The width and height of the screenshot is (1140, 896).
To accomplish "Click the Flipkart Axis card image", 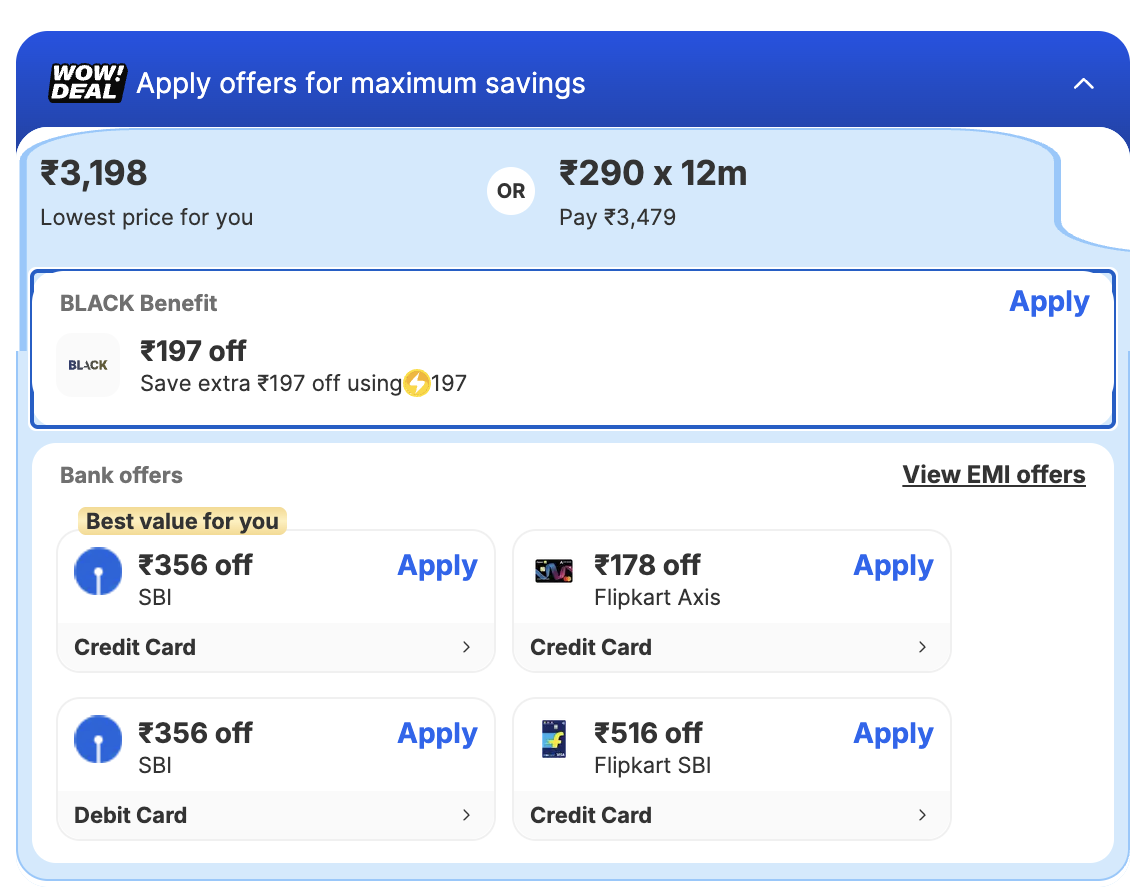I will click(x=554, y=572).
